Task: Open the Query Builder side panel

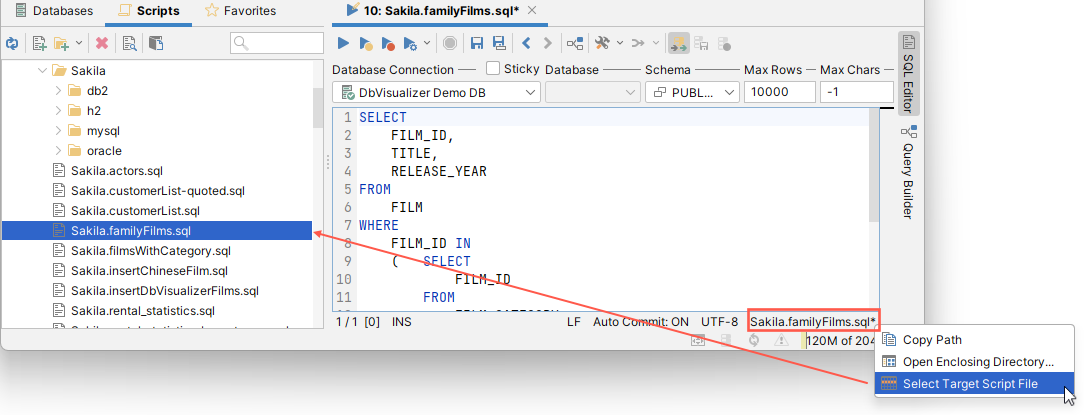Action: tap(908, 170)
